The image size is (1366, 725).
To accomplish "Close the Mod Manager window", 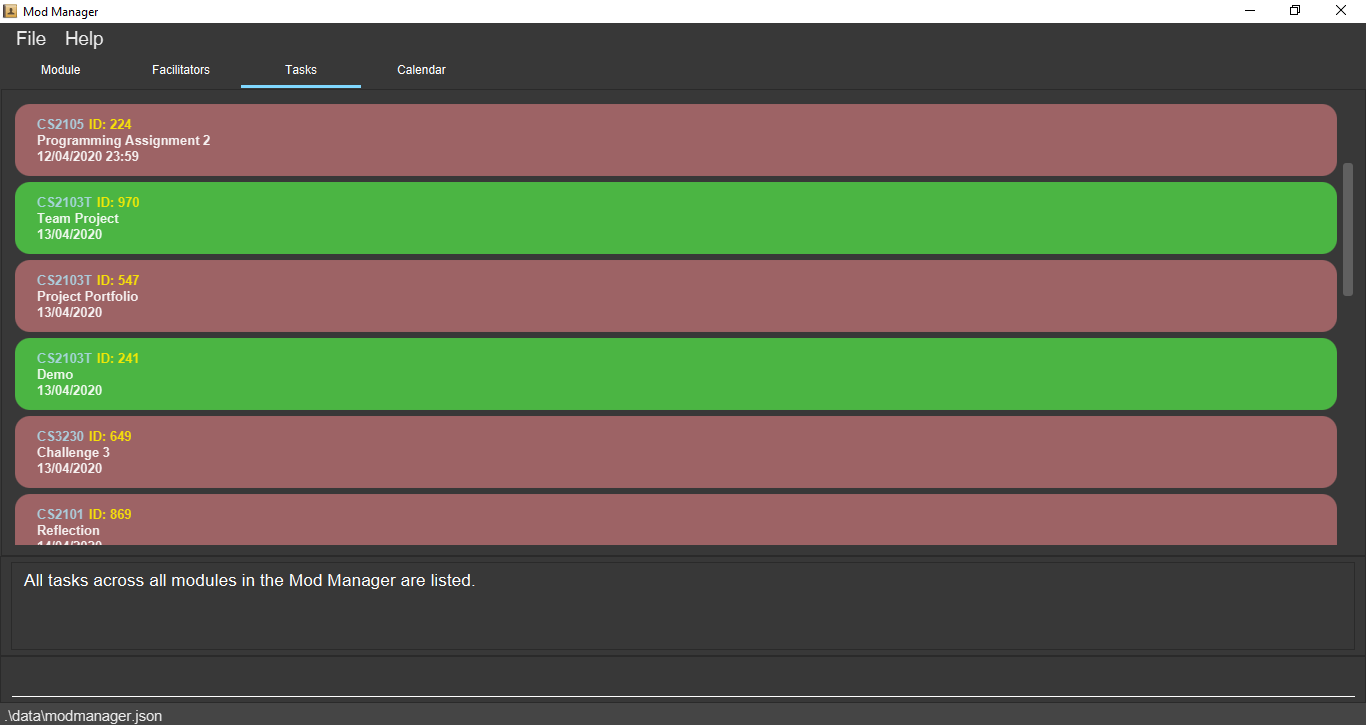I will pos(1341,11).
